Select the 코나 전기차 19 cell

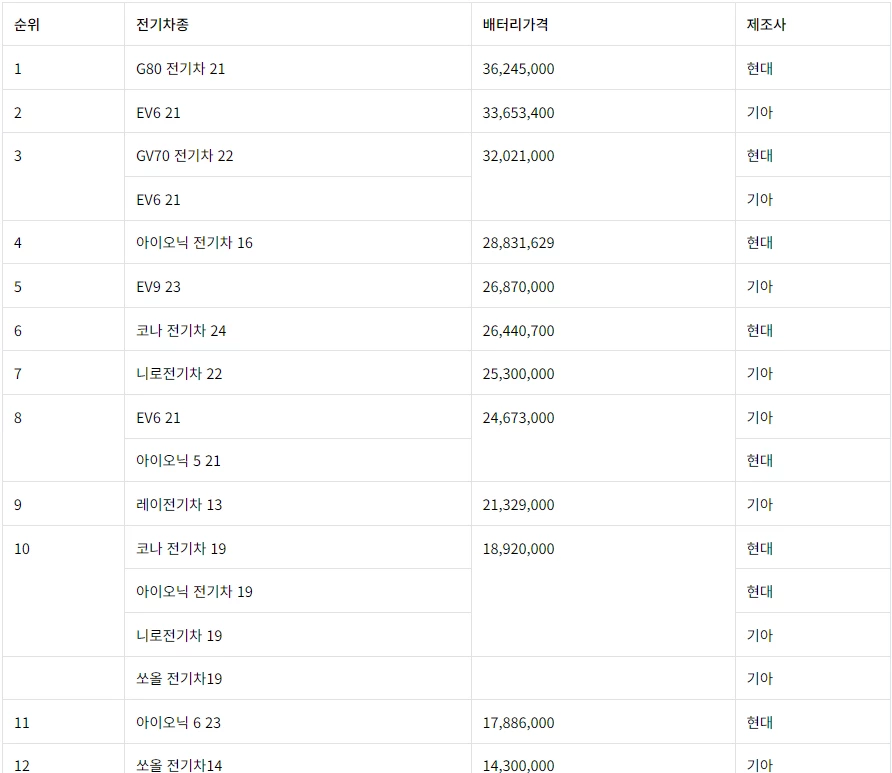click(x=298, y=548)
